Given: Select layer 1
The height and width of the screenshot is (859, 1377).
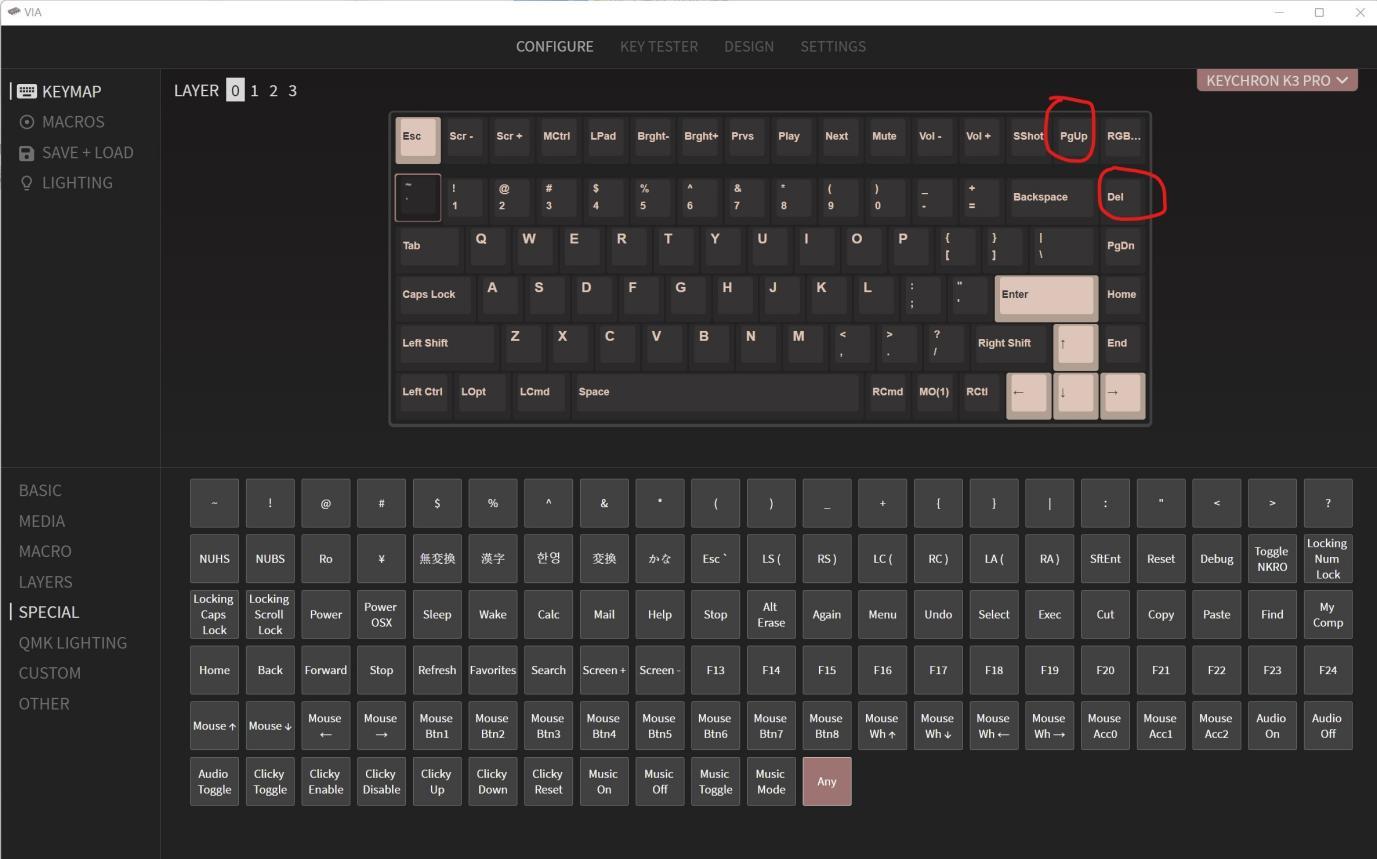Looking at the screenshot, I should click(254, 90).
